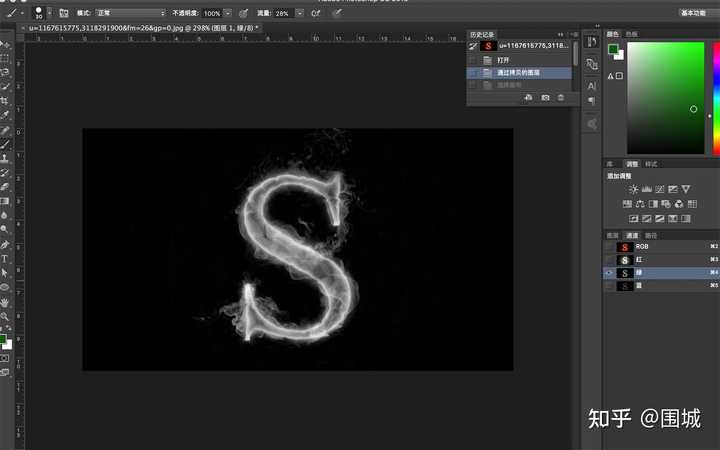This screenshot has width=720, height=450.
Task: Toggle the brush panel icon in options bar
Action: (64, 13)
